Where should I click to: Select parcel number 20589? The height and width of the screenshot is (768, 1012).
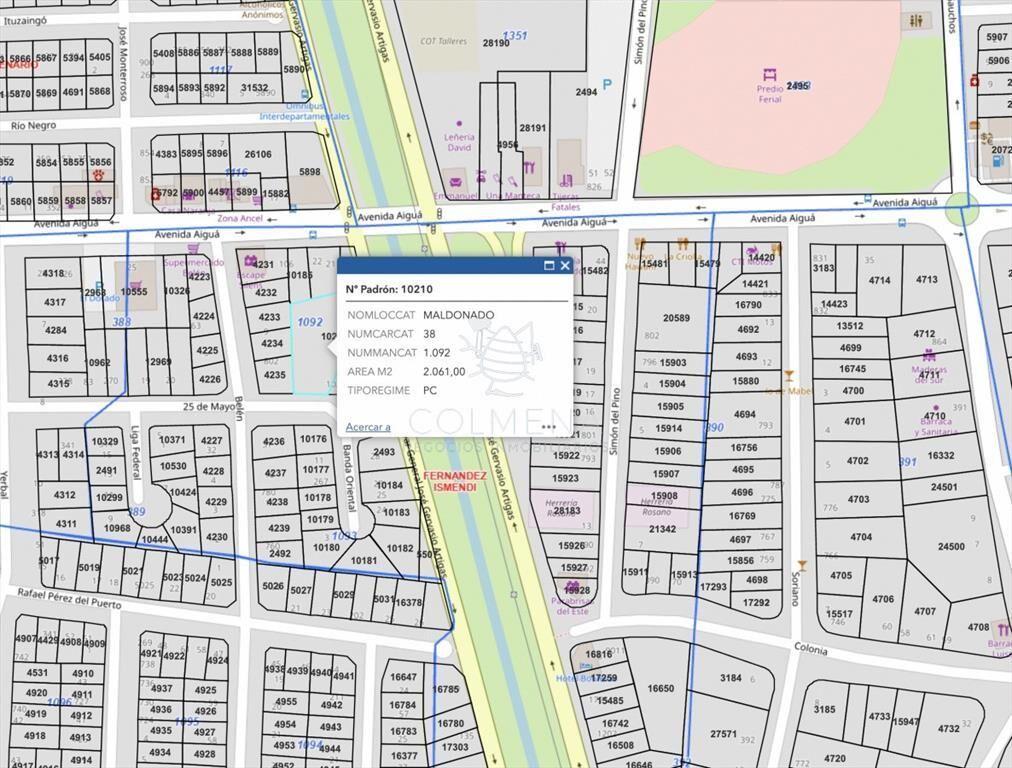point(676,318)
